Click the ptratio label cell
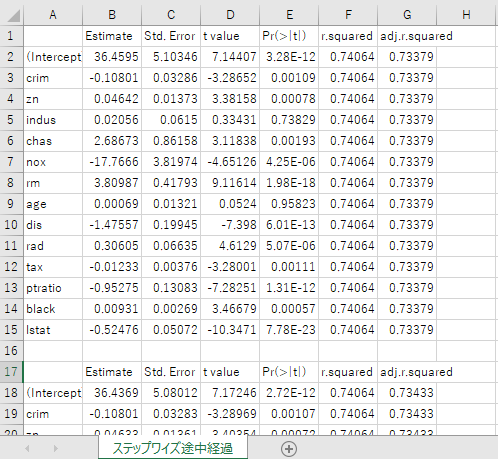Screen dimensions: 498x459 click(x=53, y=288)
